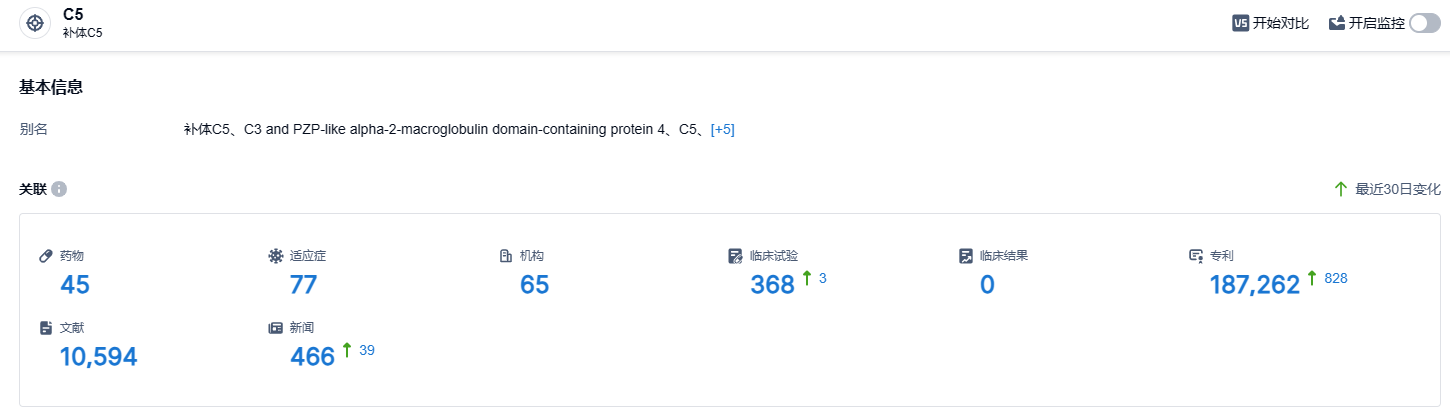Expand the [+5] more aliases
The image size is (1450, 411).
[722, 130]
